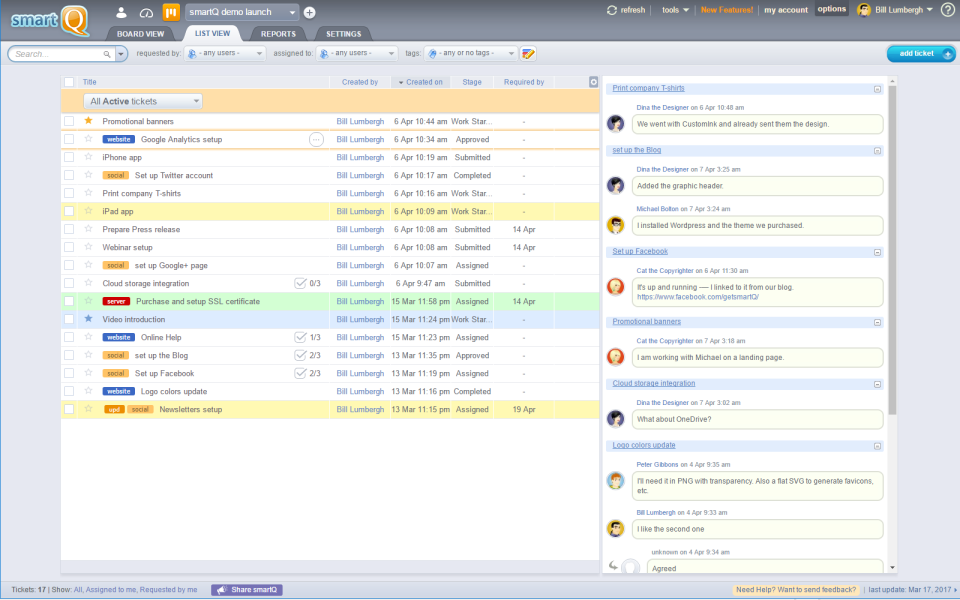Select the checkbox for iPad app
Image resolution: width=960 pixels, height=600 pixels.
click(69, 211)
